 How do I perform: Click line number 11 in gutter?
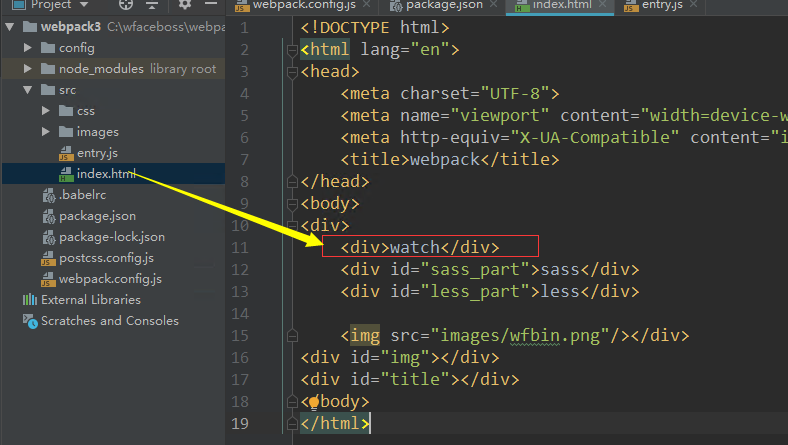[240, 248]
